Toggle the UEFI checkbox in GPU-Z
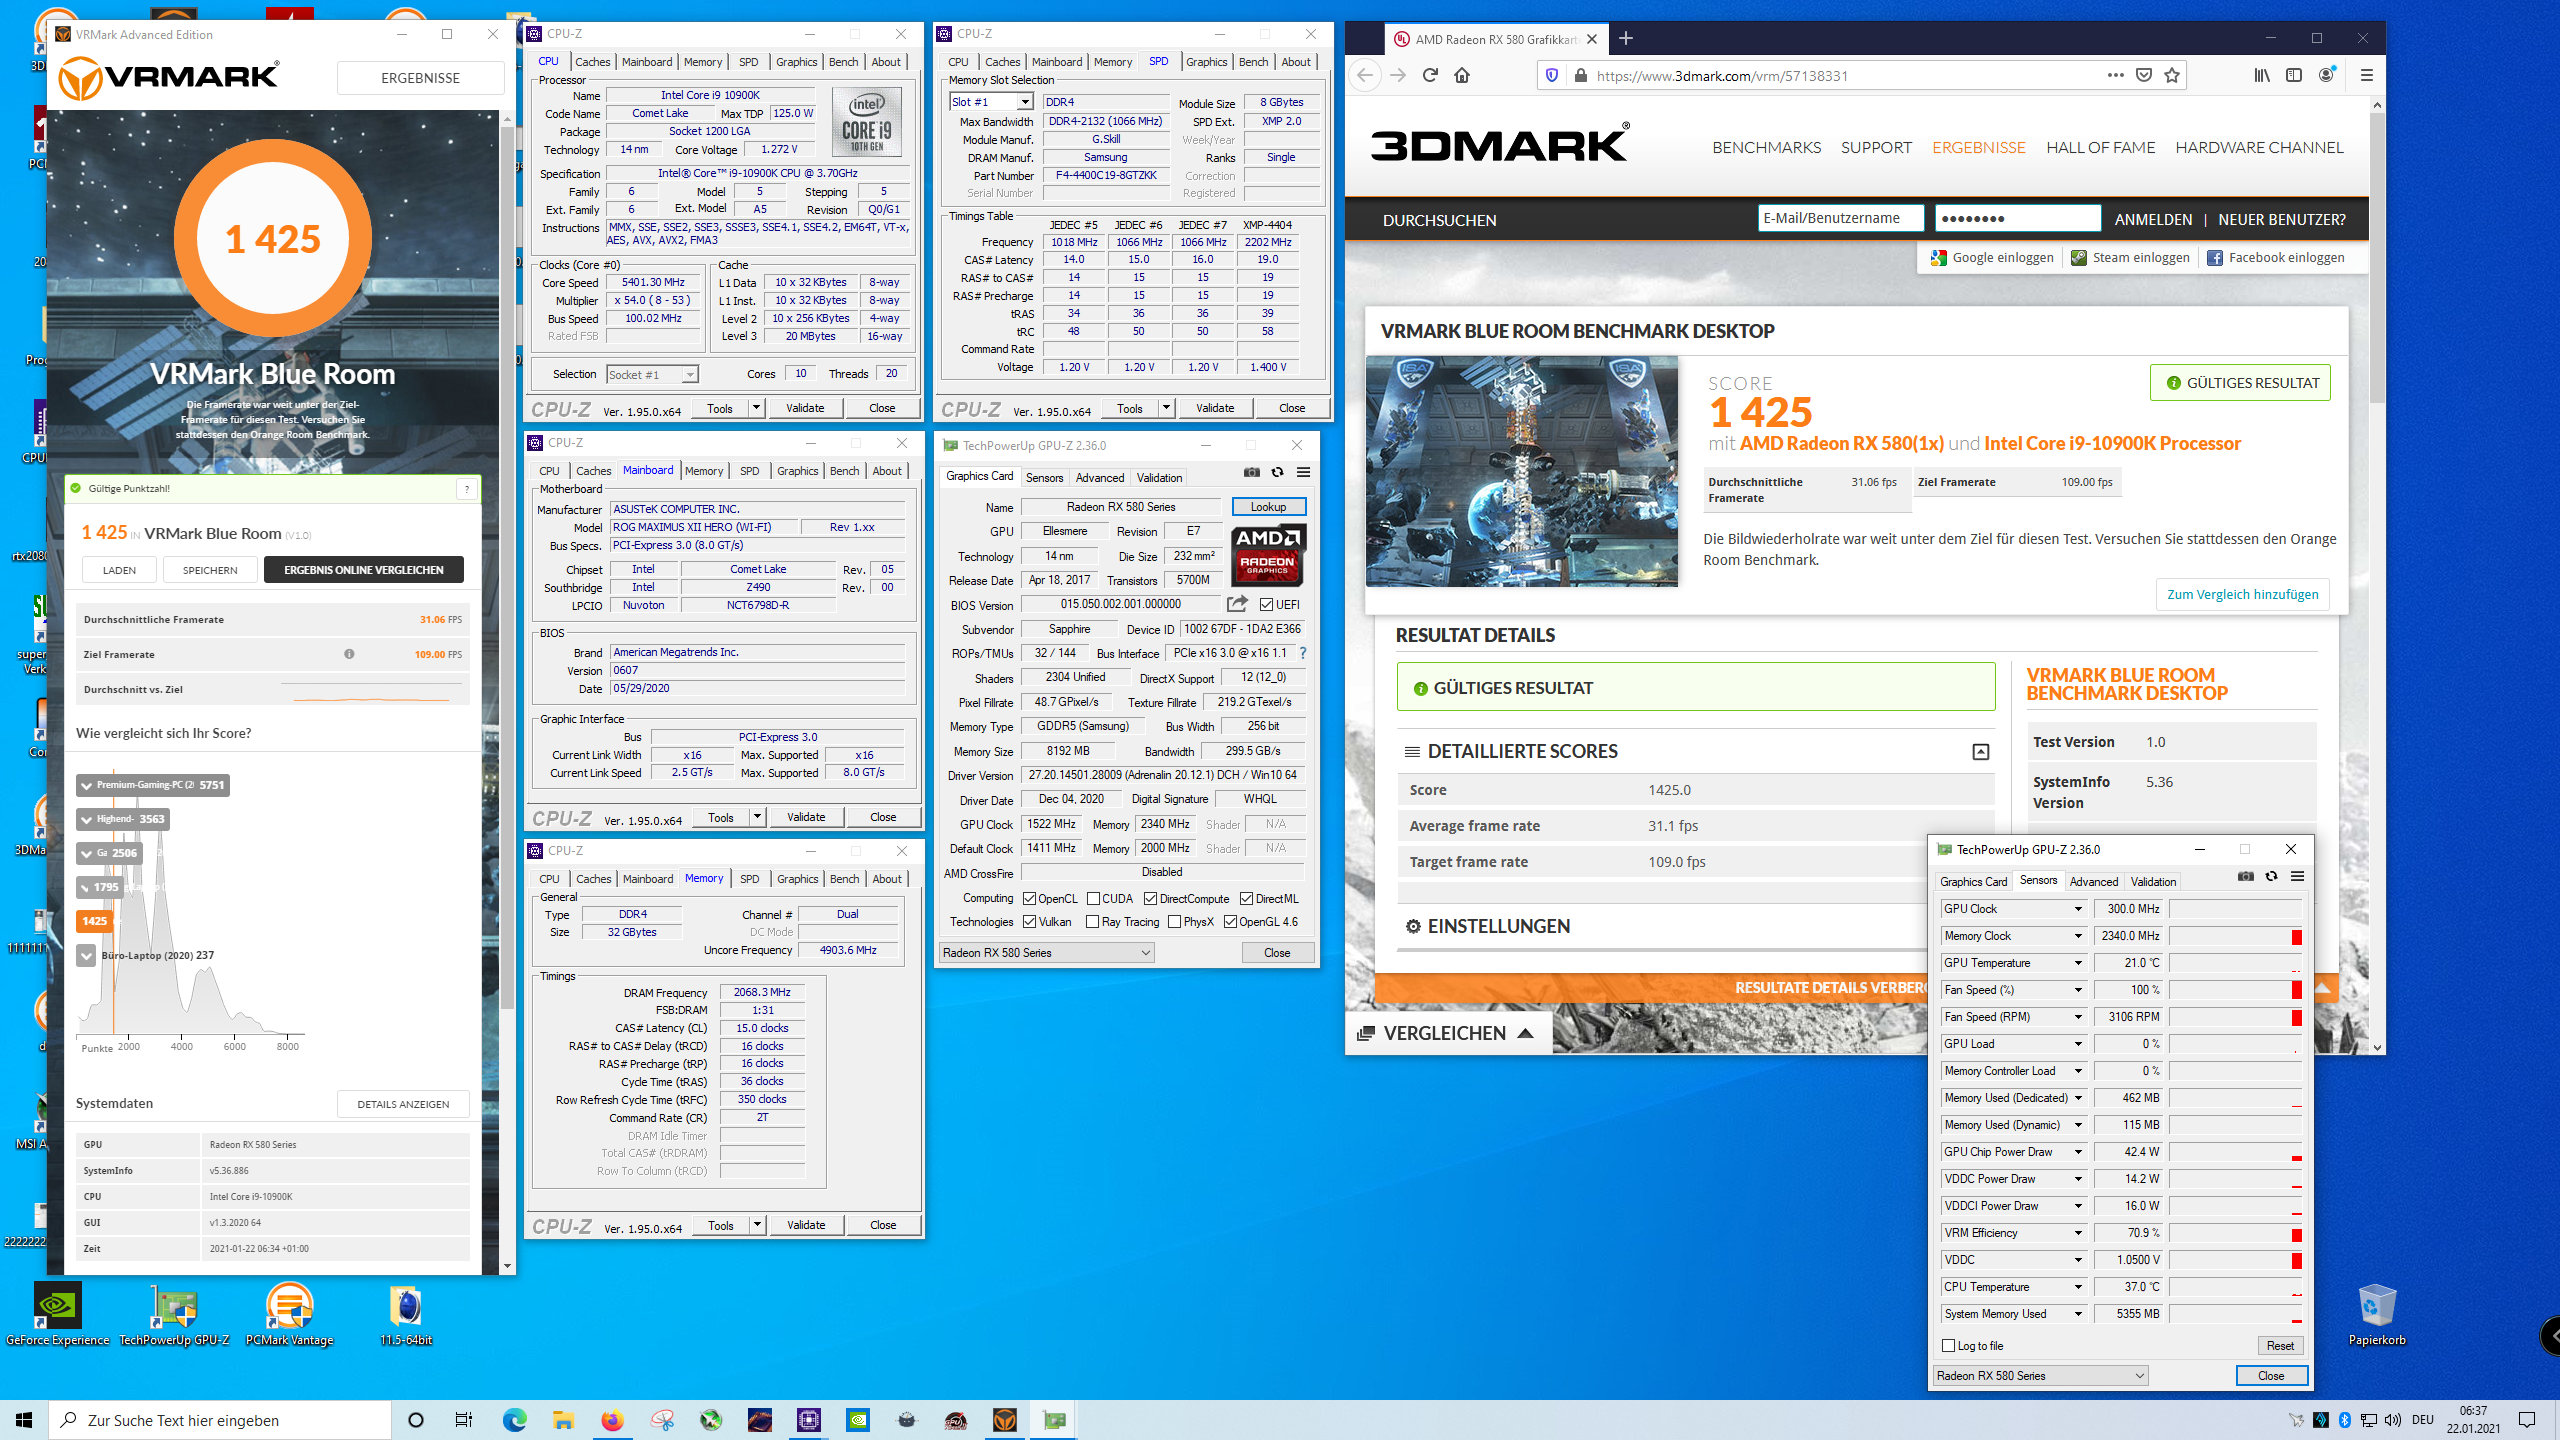2560x1440 pixels. pyautogui.click(x=1266, y=604)
